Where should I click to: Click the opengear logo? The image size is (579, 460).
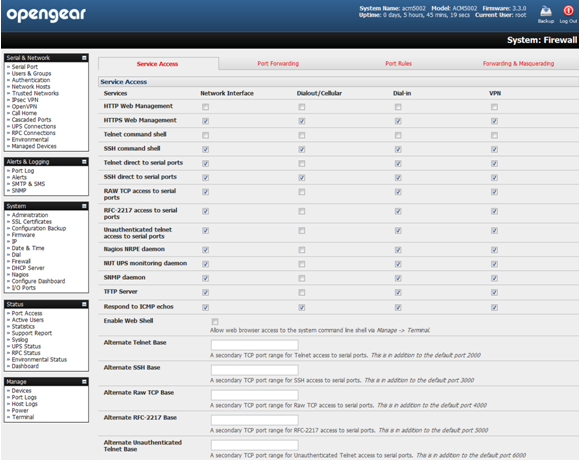(46, 15)
